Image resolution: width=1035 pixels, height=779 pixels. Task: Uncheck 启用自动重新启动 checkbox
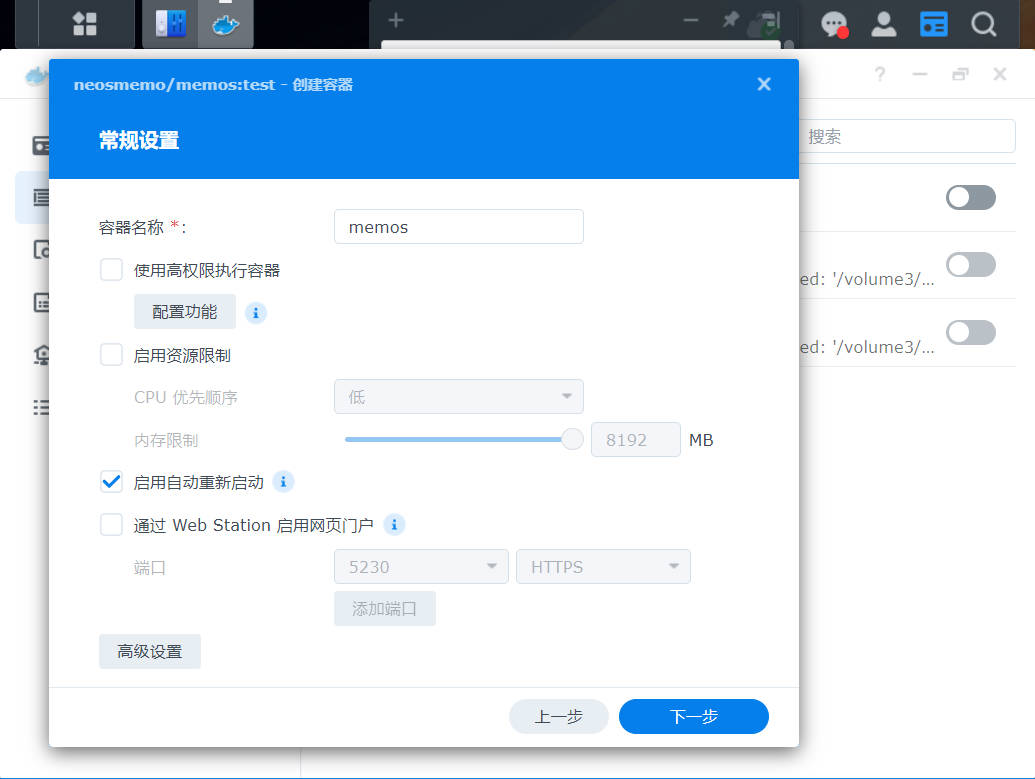click(111, 482)
